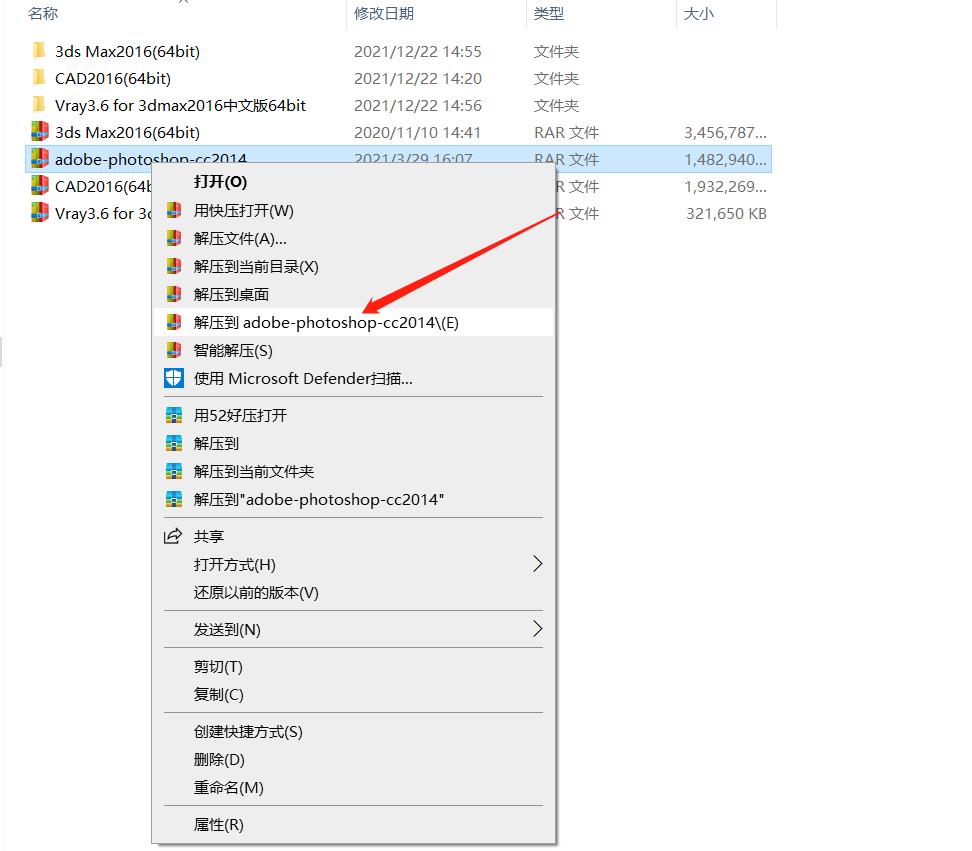
Task: Click the adobe-photoshop-cc2014 RAR archive icon
Action: (39, 158)
